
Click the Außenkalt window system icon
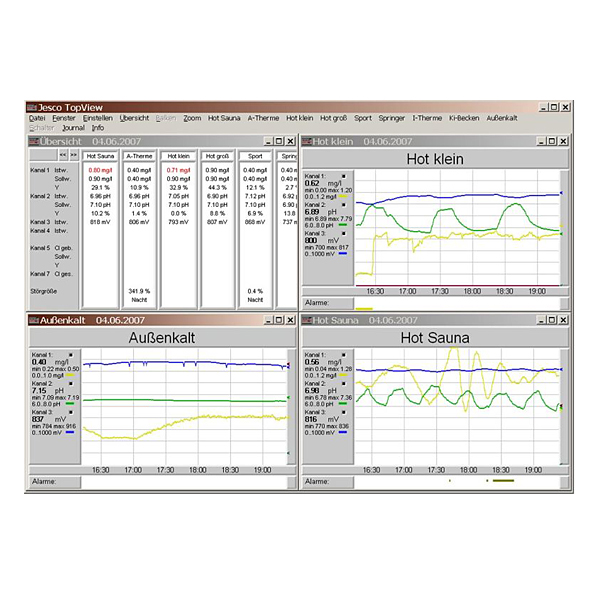coord(34,320)
